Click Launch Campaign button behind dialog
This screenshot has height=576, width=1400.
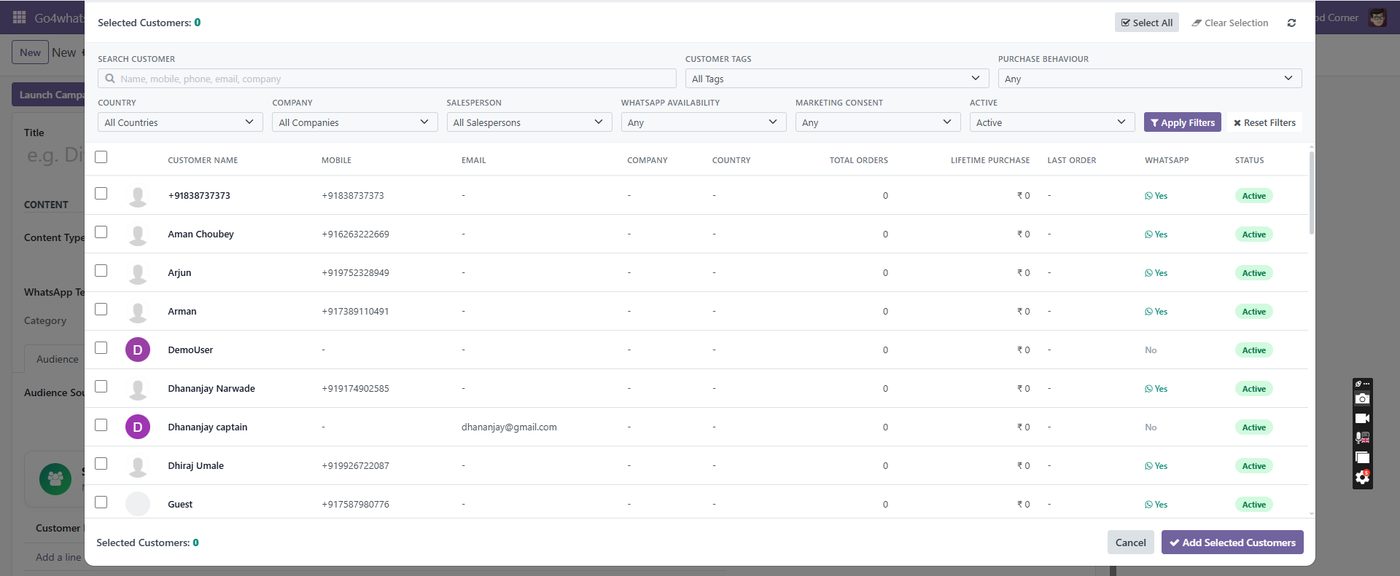(49, 95)
